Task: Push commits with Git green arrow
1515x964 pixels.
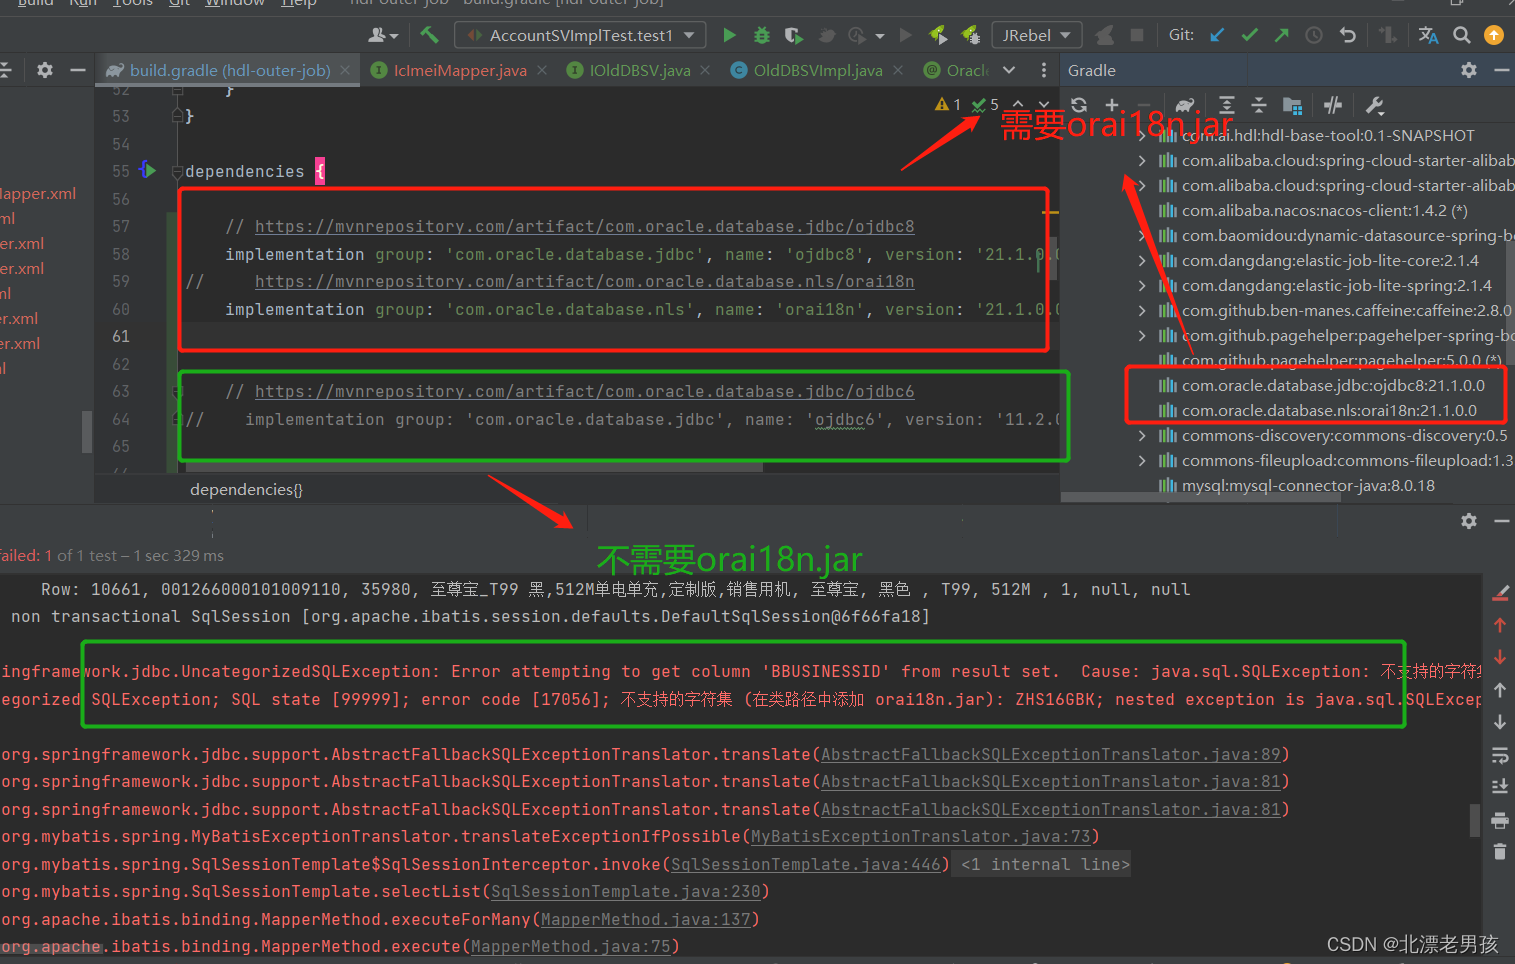Action: pyautogui.click(x=1282, y=35)
